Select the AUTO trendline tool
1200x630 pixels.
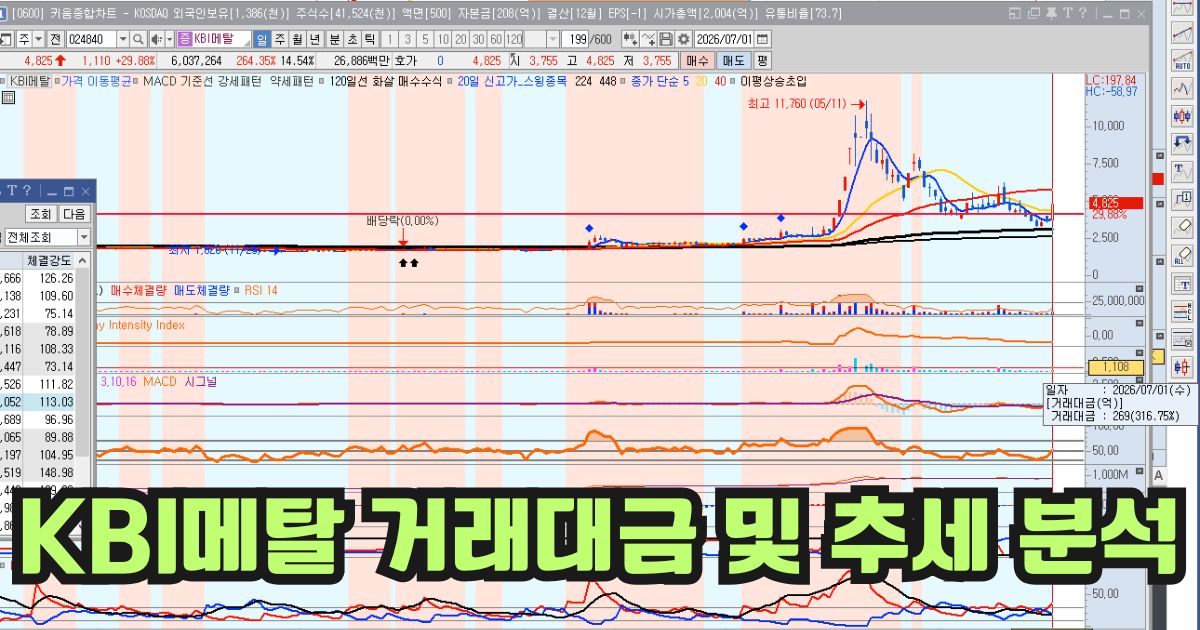click(x=1183, y=58)
